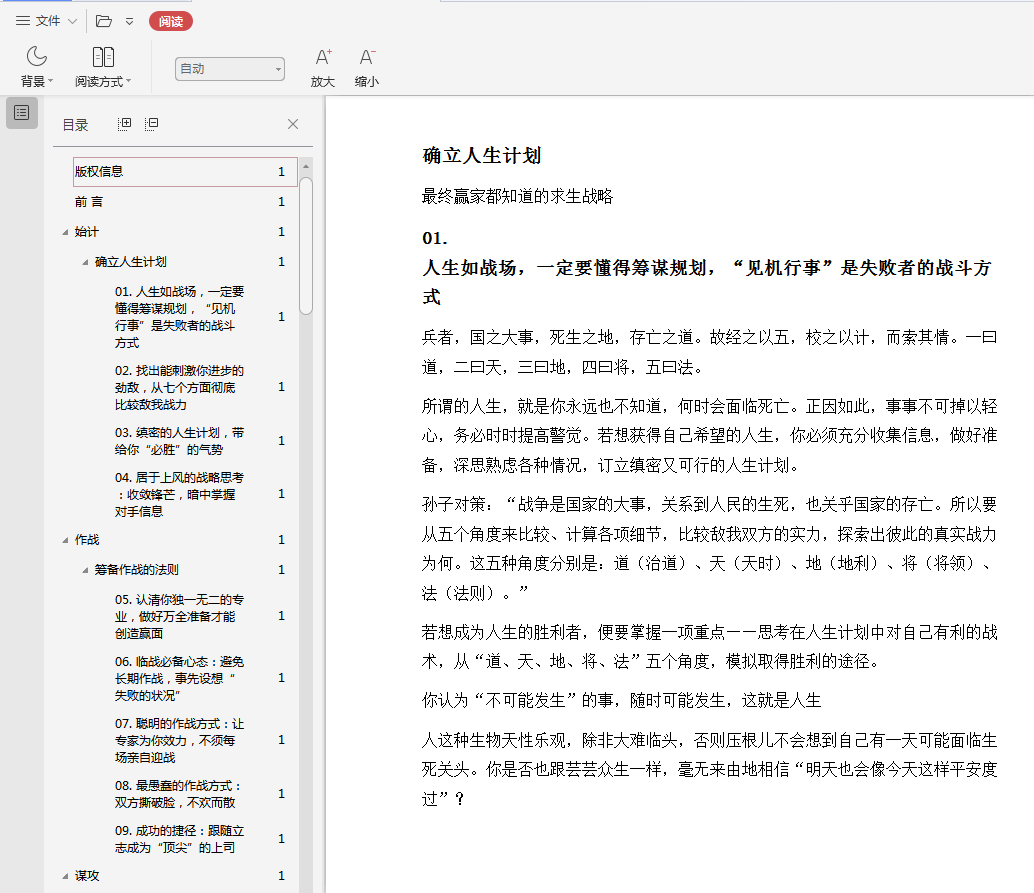Image resolution: width=1034 pixels, height=893 pixels.
Task: Jump to the 前言 section
Action: tap(89, 202)
